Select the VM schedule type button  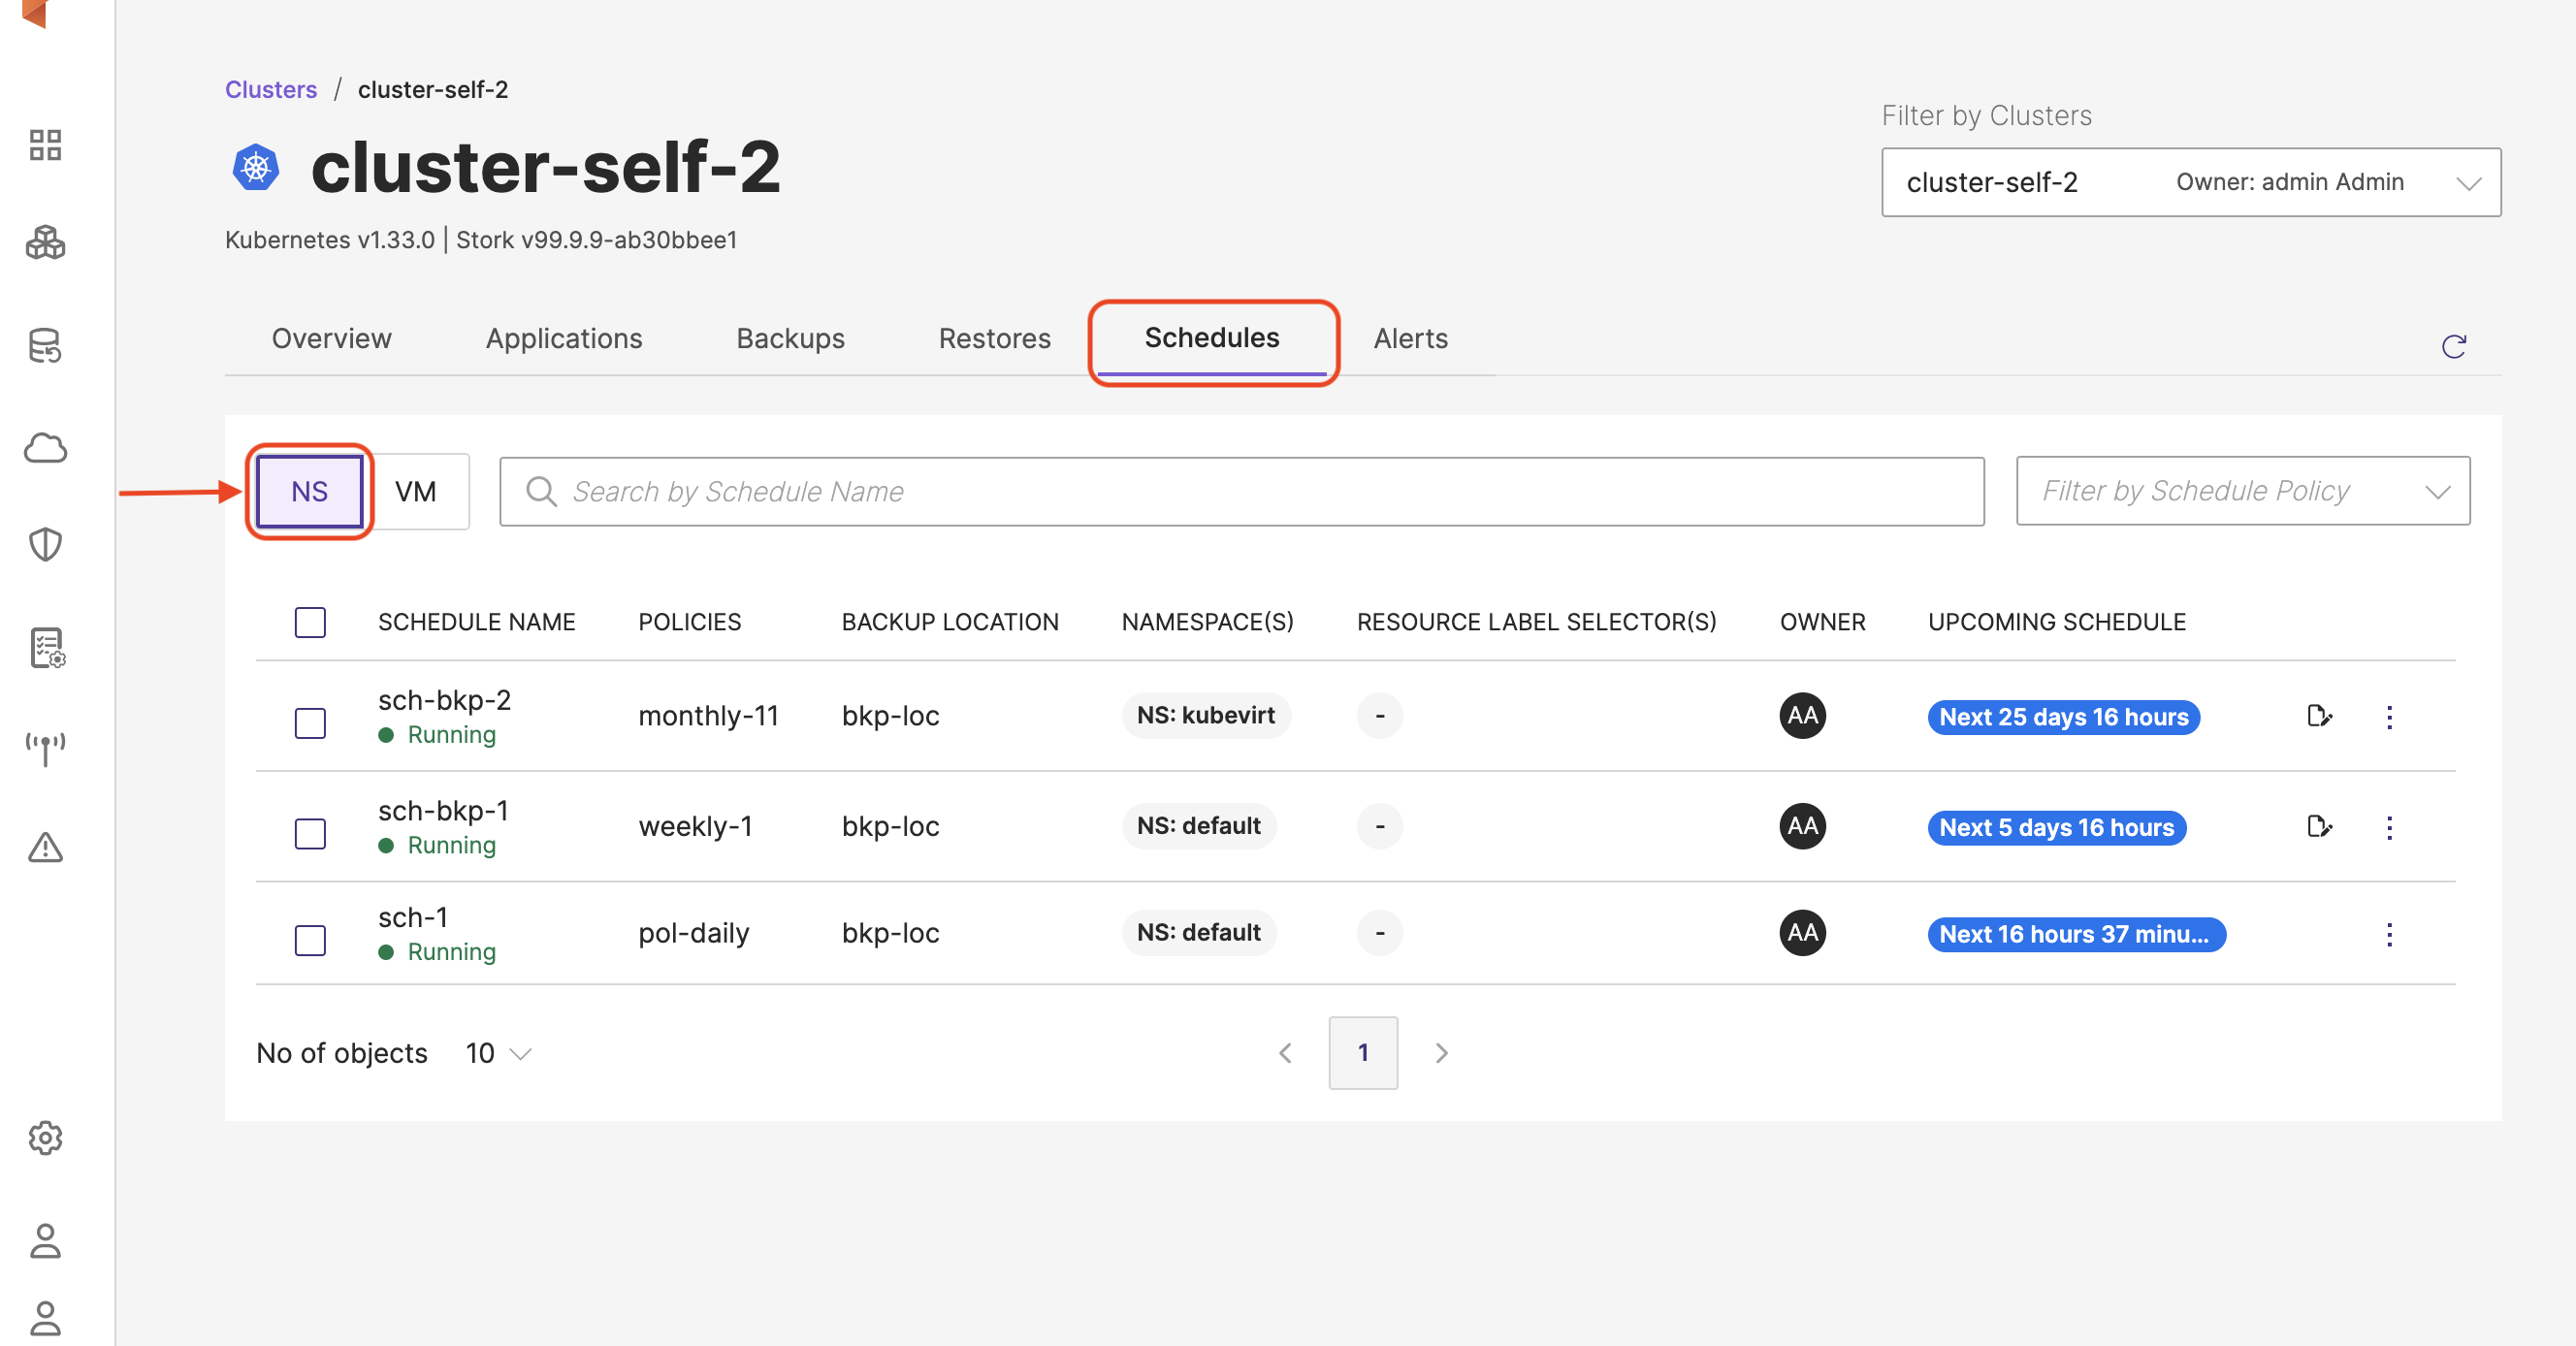[x=415, y=491]
